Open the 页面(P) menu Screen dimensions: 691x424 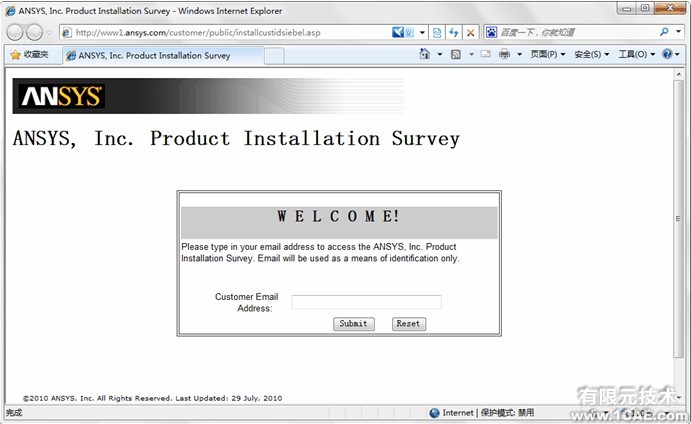[548, 54]
